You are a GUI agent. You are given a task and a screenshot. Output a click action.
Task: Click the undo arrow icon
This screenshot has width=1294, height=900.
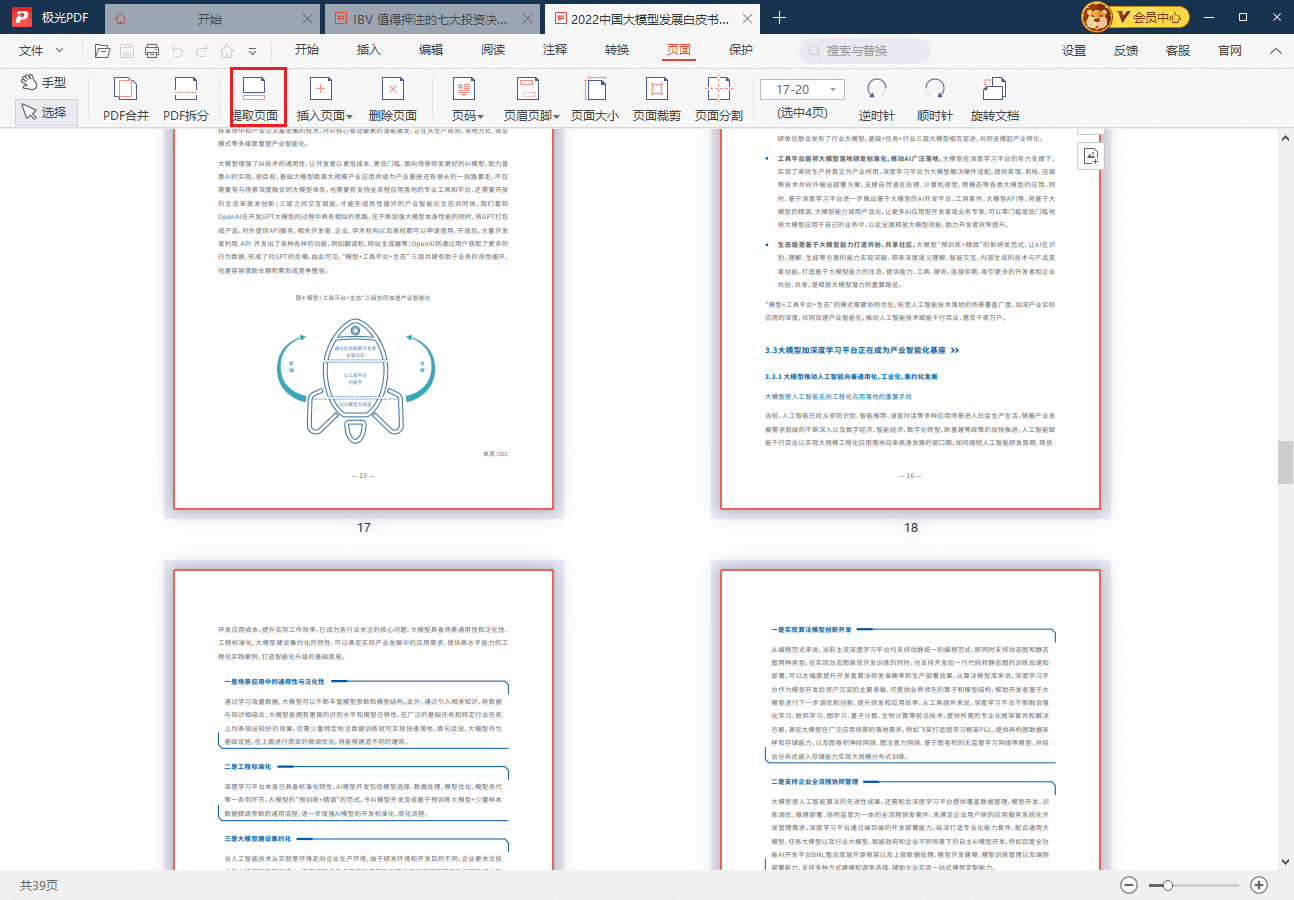pos(177,51)
